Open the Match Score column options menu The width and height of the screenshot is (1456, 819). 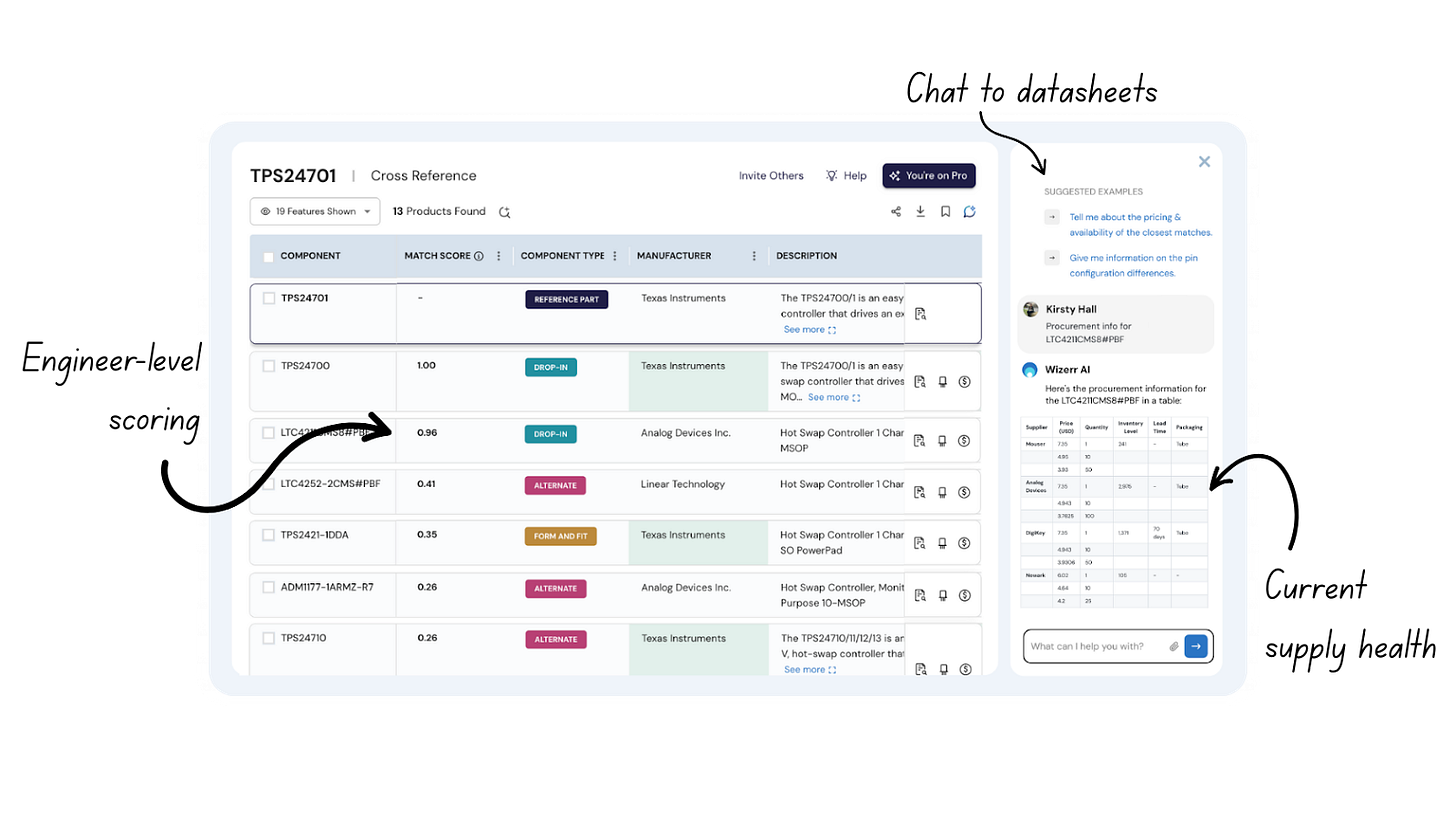499,256
